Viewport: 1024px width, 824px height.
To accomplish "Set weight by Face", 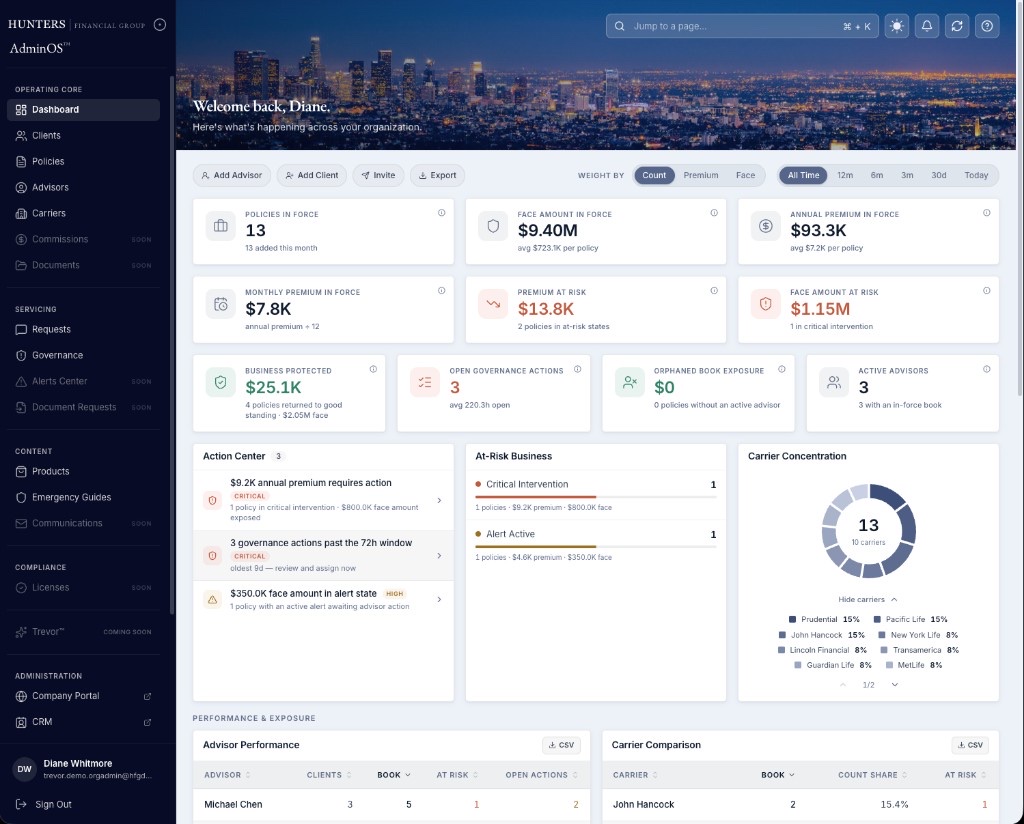I will coord(745,175).
